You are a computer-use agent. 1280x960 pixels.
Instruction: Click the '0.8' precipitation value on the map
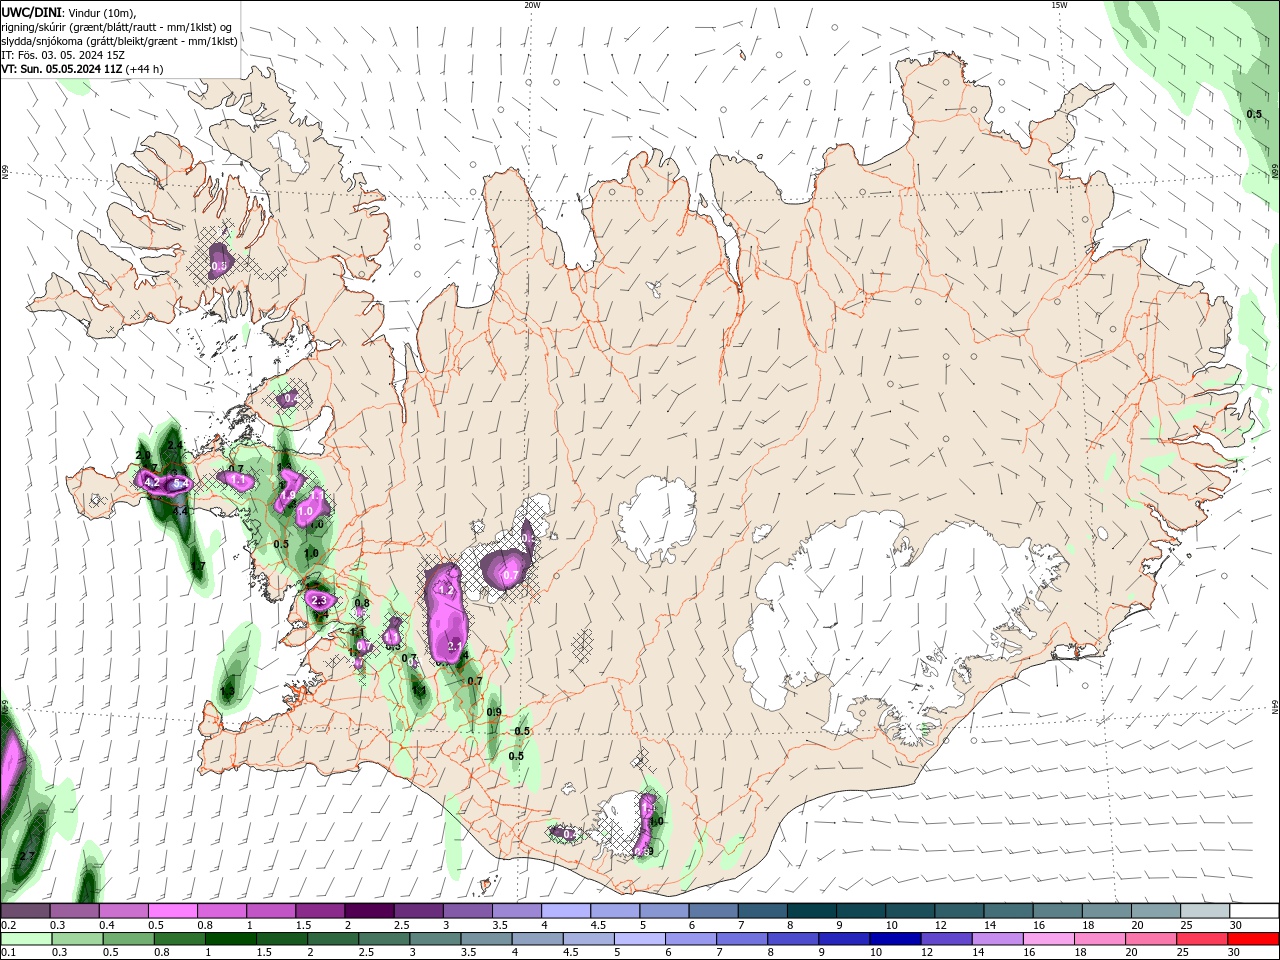362,603
